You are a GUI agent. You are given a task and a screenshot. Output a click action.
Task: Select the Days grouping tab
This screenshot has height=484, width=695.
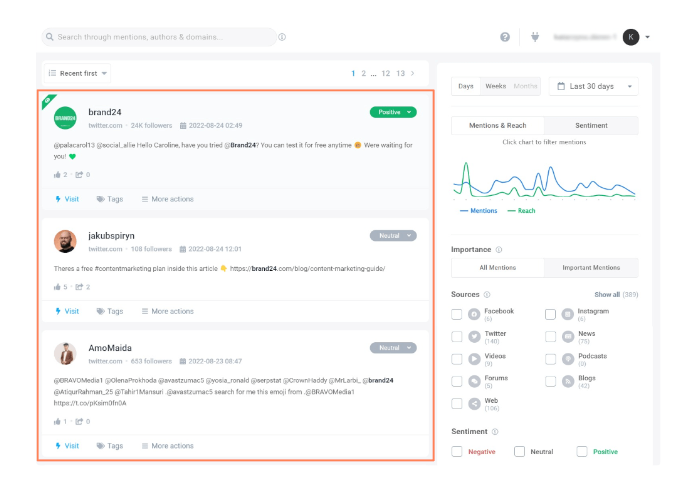pyautogui.click(x=466, y=86)
